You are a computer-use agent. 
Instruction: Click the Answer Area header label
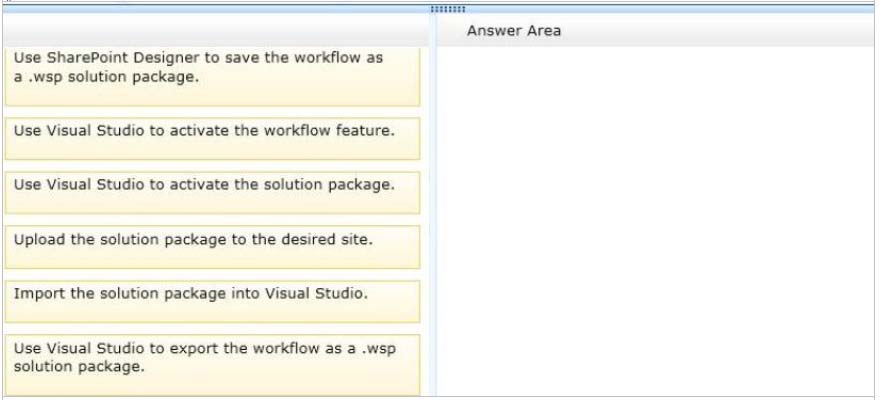(513, 31)
